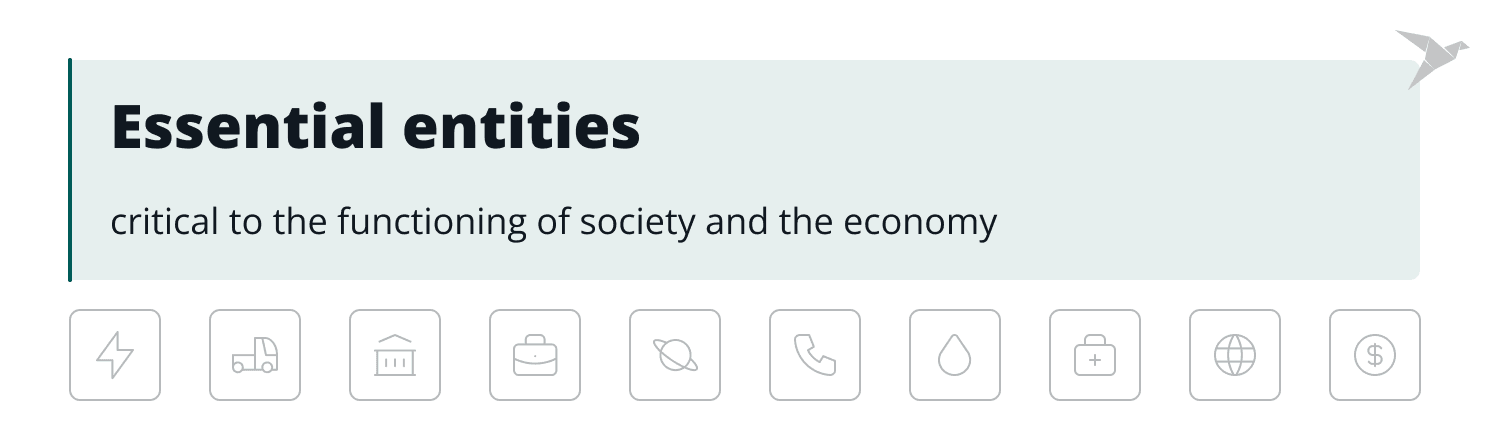The width and height of the screenshot is (1500, 440).
Task: Click the word "of" in the subtitle
Action: click(x=553, y=221)
